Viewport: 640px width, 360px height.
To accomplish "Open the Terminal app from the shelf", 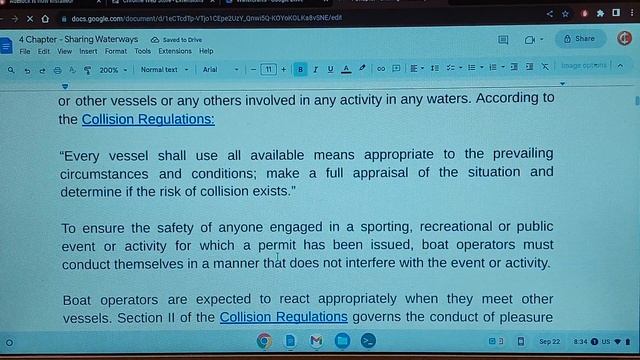I will point(368,340).
